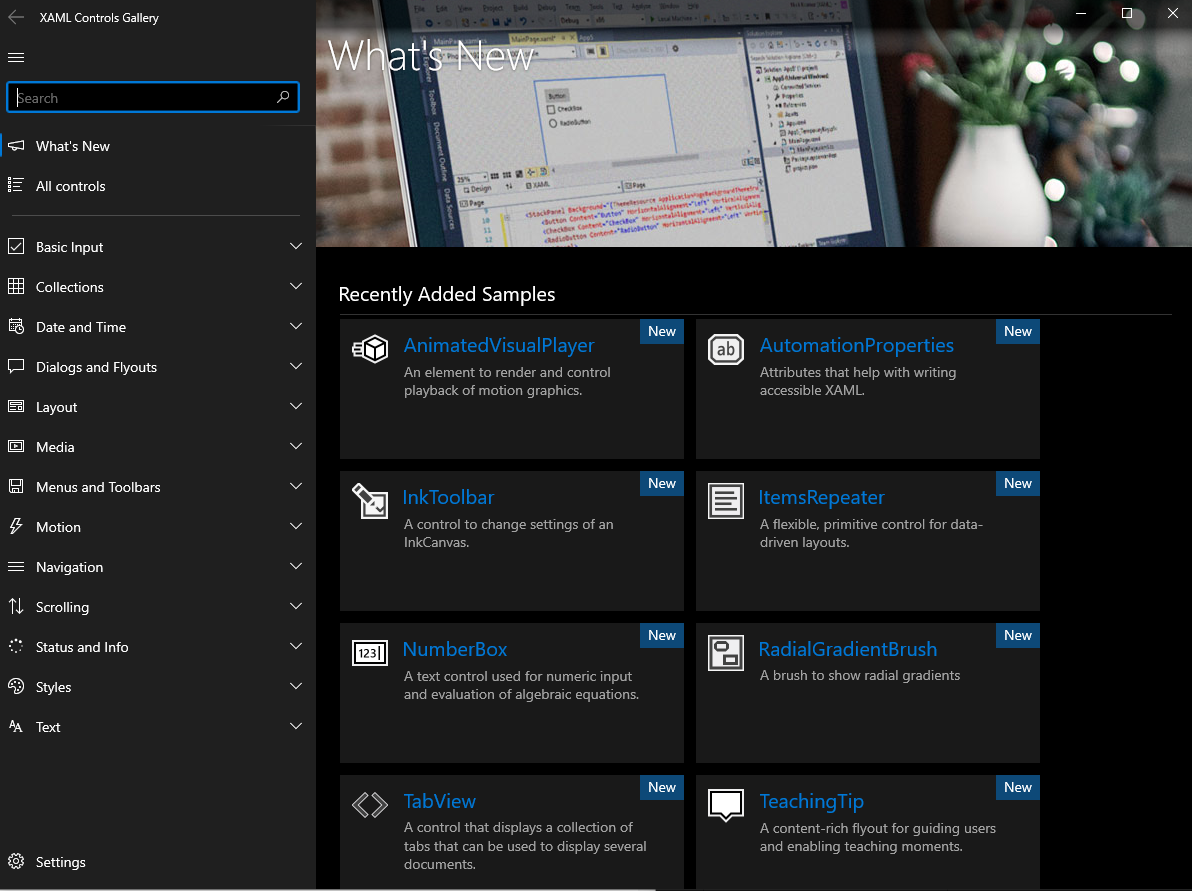Viewport: 1192px width, 891px height.
Task: Expand the Date and Time category
Action: click(296, 326)
